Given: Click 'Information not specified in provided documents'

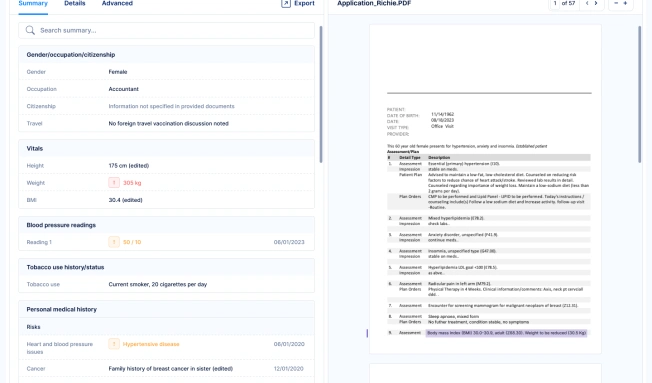Looking at the screenshot, I should 171,106.
